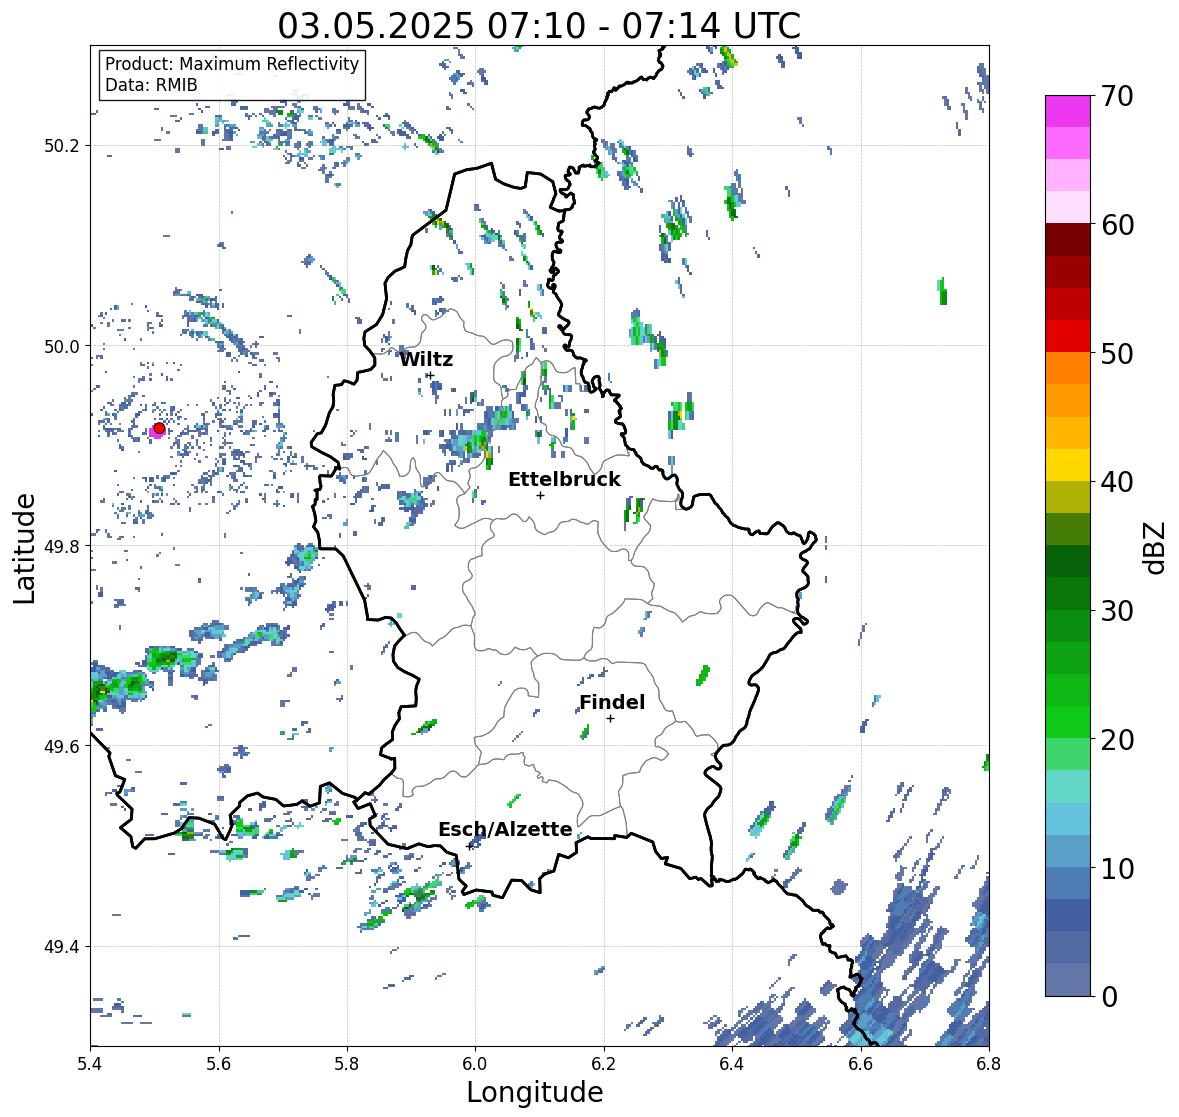Pick the bottom slate-blue colorbar swatch

pos(1068,979)
